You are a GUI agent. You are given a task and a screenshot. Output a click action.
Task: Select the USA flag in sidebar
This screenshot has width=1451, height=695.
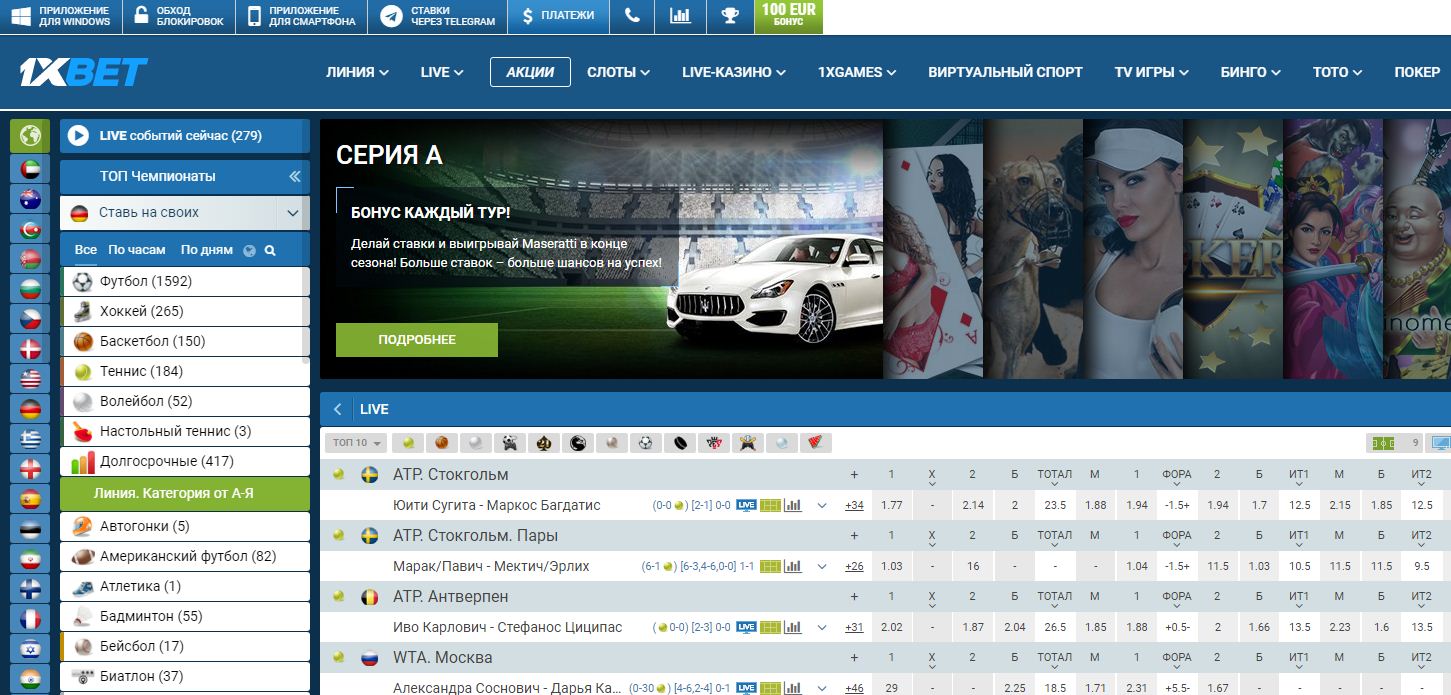(30, 379)
